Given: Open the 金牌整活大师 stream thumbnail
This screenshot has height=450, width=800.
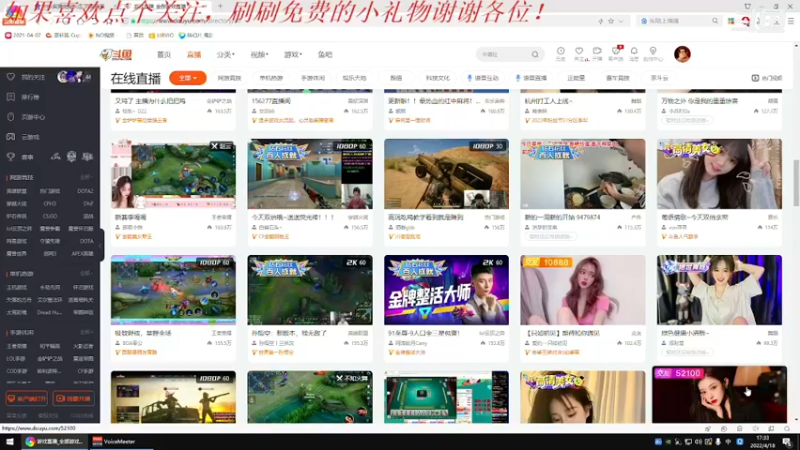Looking at the screenshot, I should 446,290.
